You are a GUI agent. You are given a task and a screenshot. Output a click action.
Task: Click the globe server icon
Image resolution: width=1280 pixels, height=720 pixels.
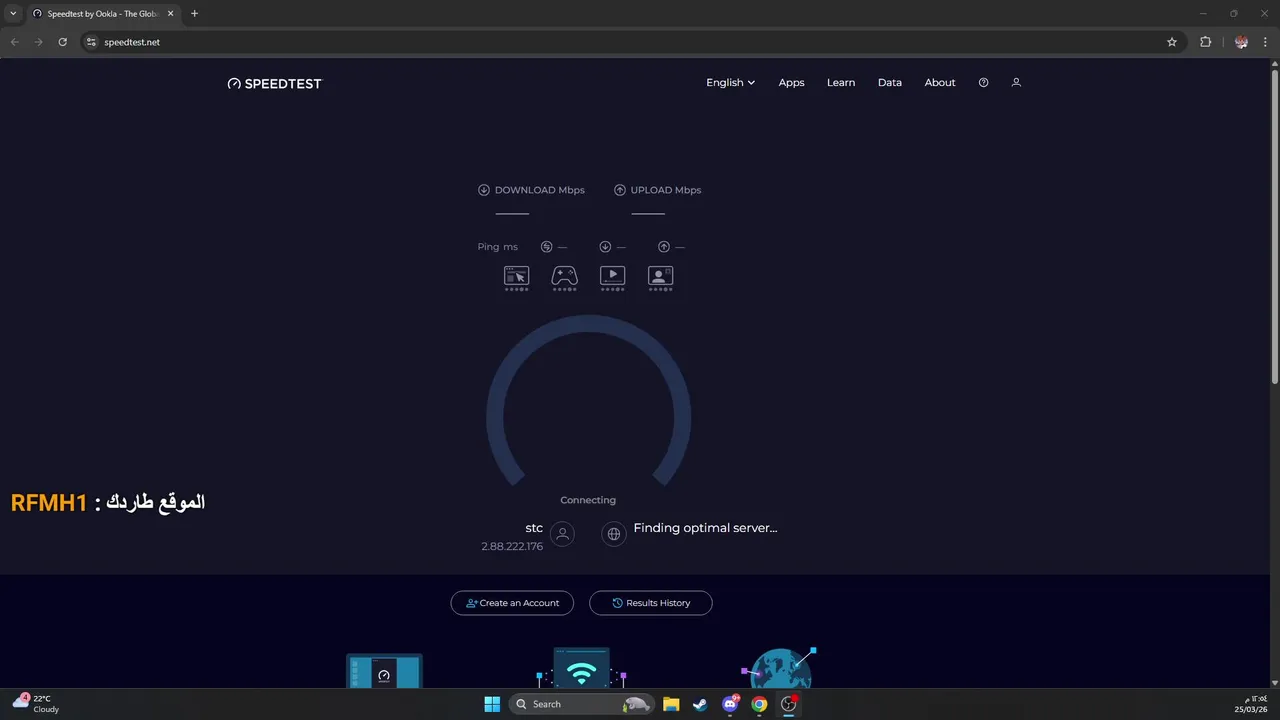(x=614, y=534)
